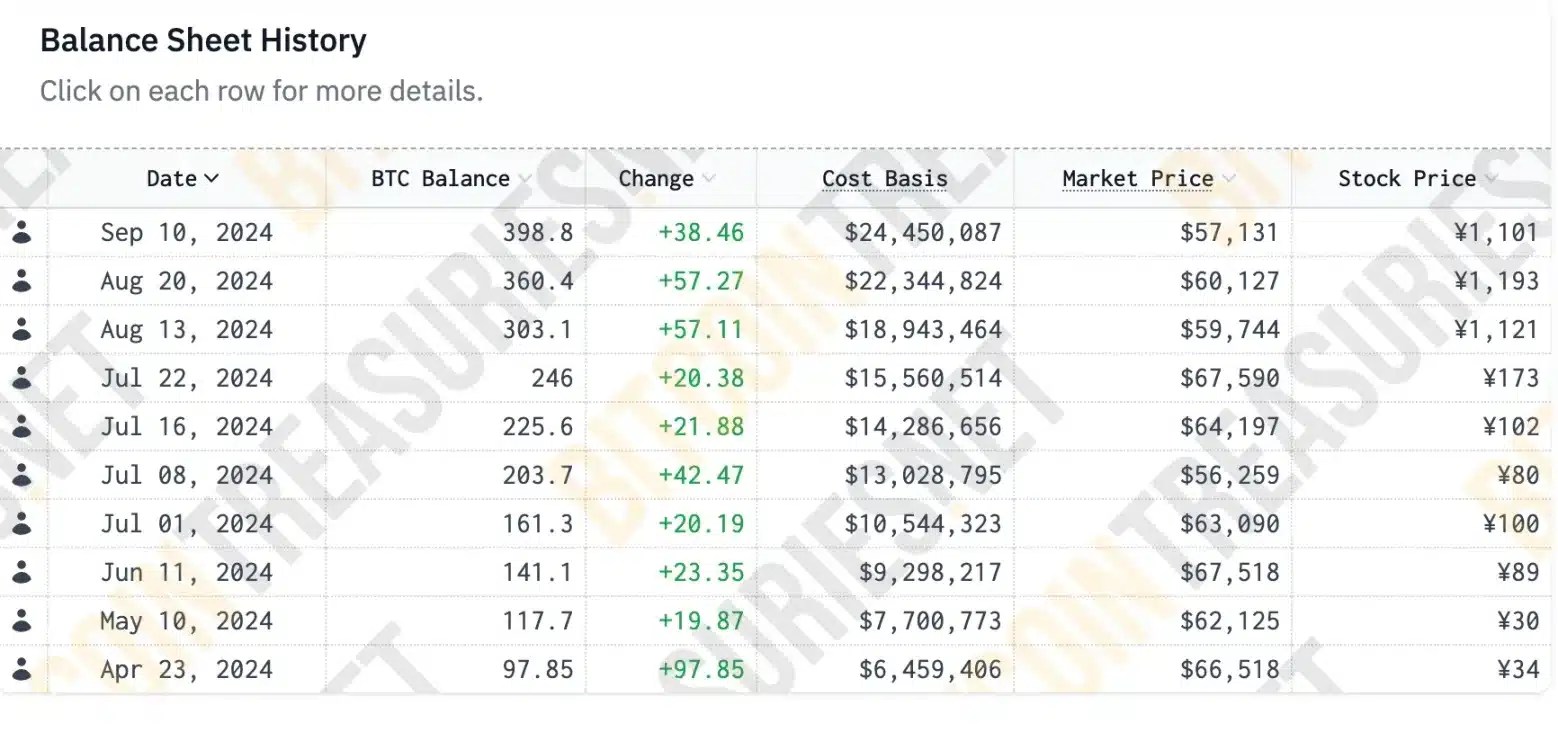Click the user icon beside Jun 11, 2024
Screen dimensions: 1558x732
pyautogui.click(x=22, y=572)
